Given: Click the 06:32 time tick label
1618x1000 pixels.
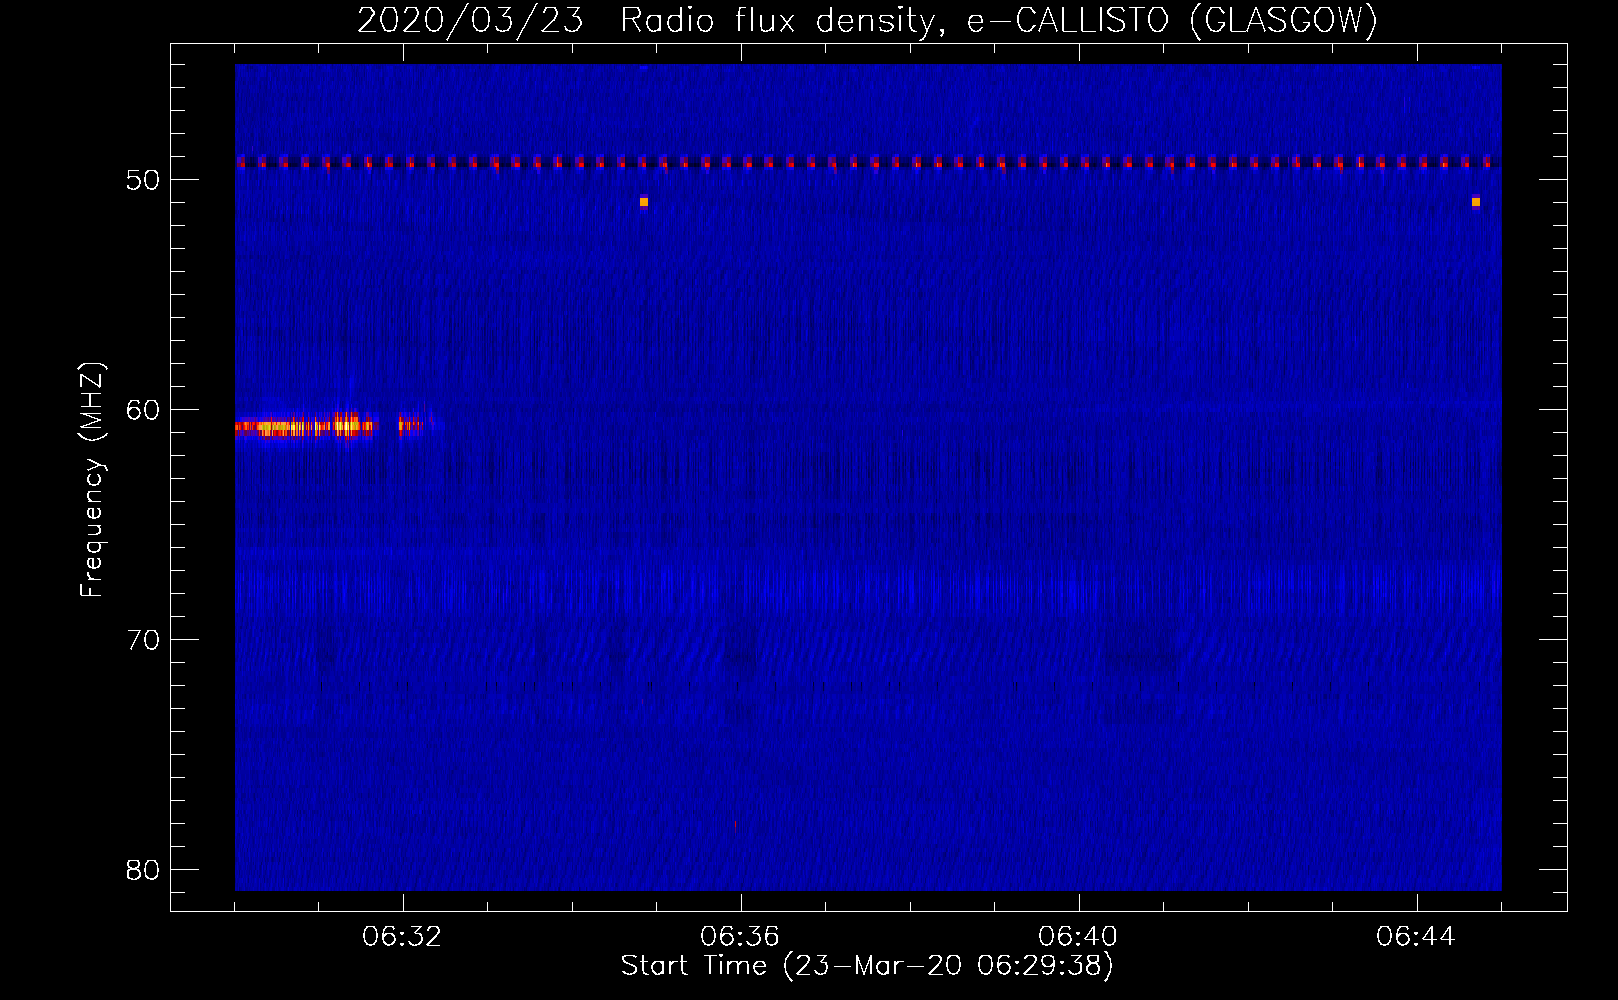Looking at the screenshot, I should click(x=402, y=937).
